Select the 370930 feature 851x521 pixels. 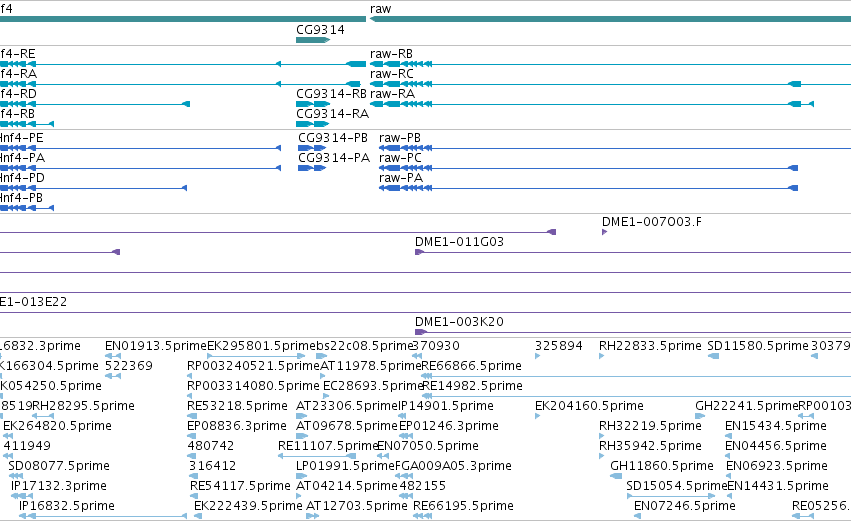coord(417,356)
